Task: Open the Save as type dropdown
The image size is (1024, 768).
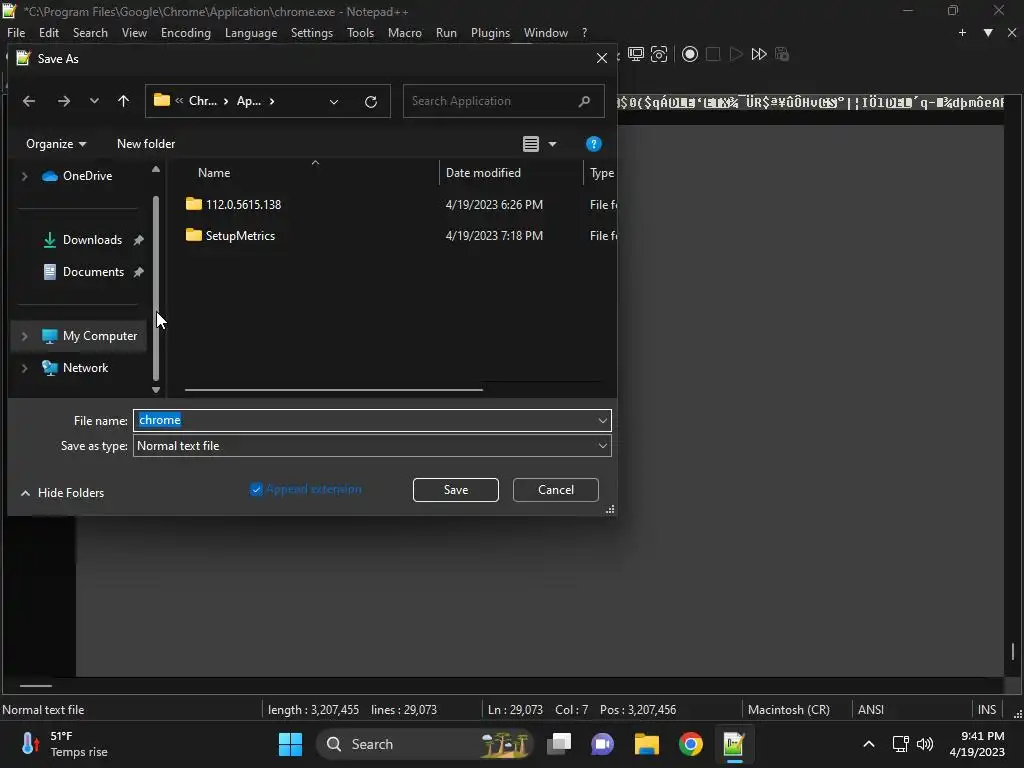Action: [602, 446]
